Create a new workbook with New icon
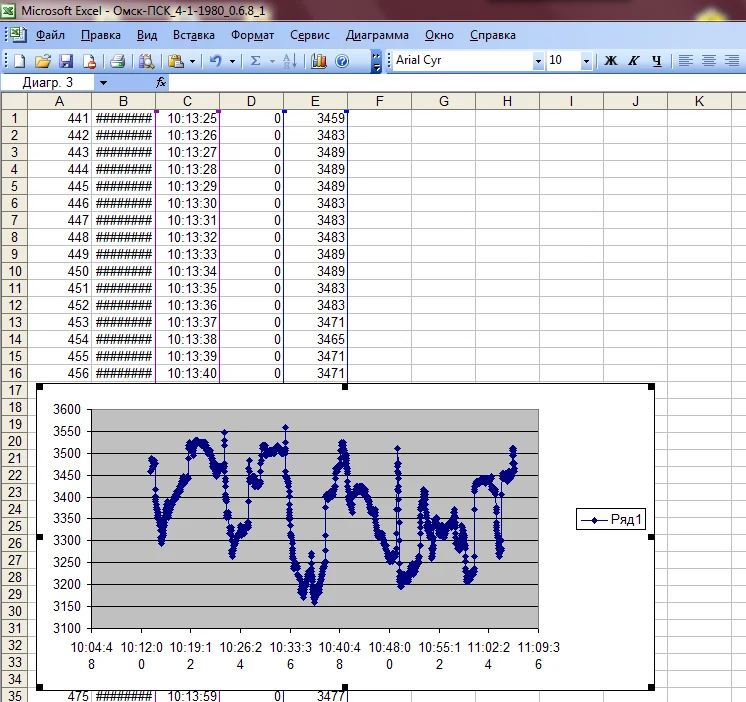746x702 pixels. tap(19, 61)
